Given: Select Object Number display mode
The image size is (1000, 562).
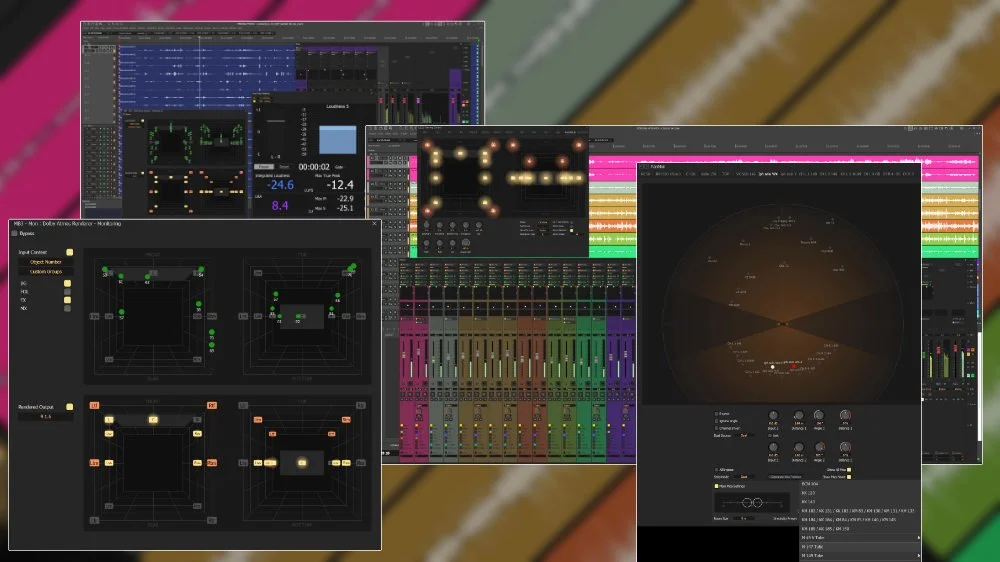Looking at the screenshot, I should click(x=45, y=262).
